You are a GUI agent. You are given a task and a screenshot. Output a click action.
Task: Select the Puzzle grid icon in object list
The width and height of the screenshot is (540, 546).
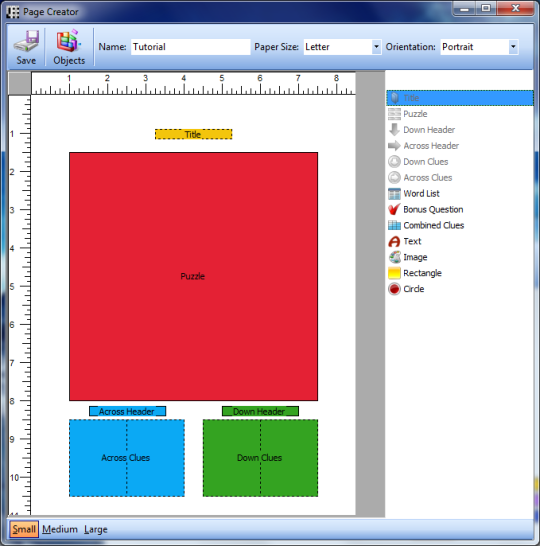click(394, 114)
